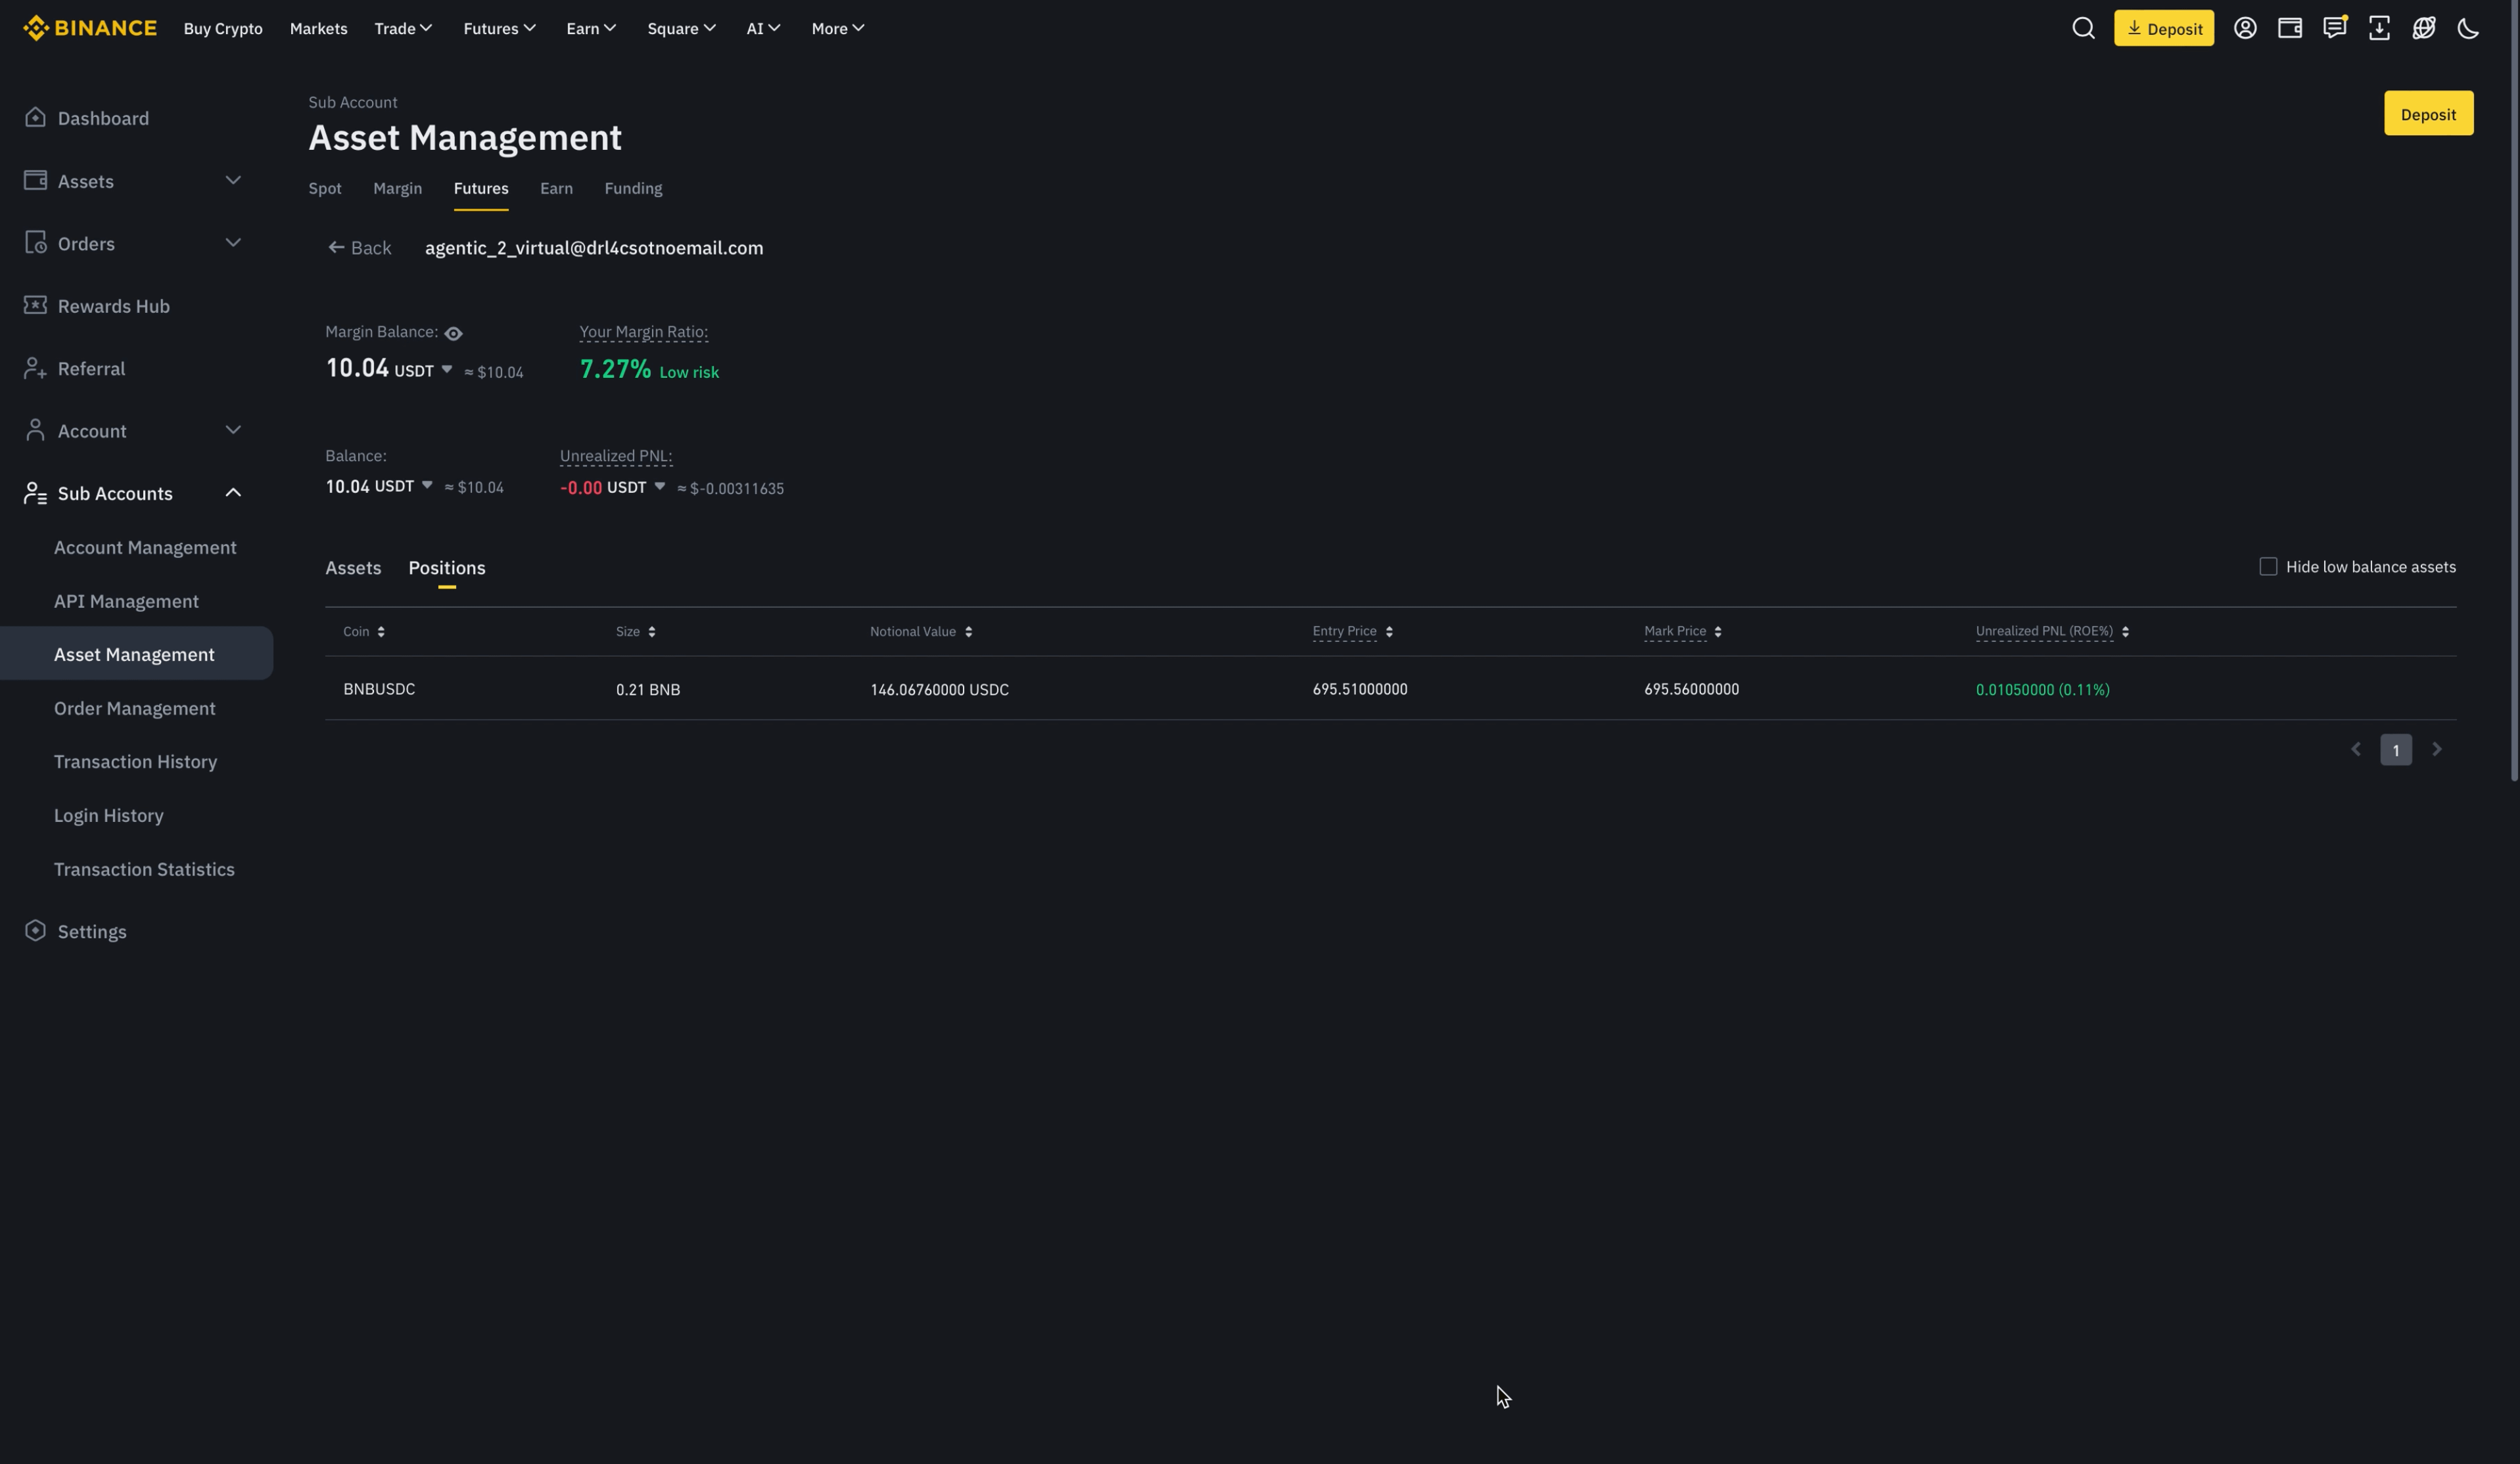Go to next page arrow
This screenshot has height=1464, width=2520.
click(x=2437, y=749)
